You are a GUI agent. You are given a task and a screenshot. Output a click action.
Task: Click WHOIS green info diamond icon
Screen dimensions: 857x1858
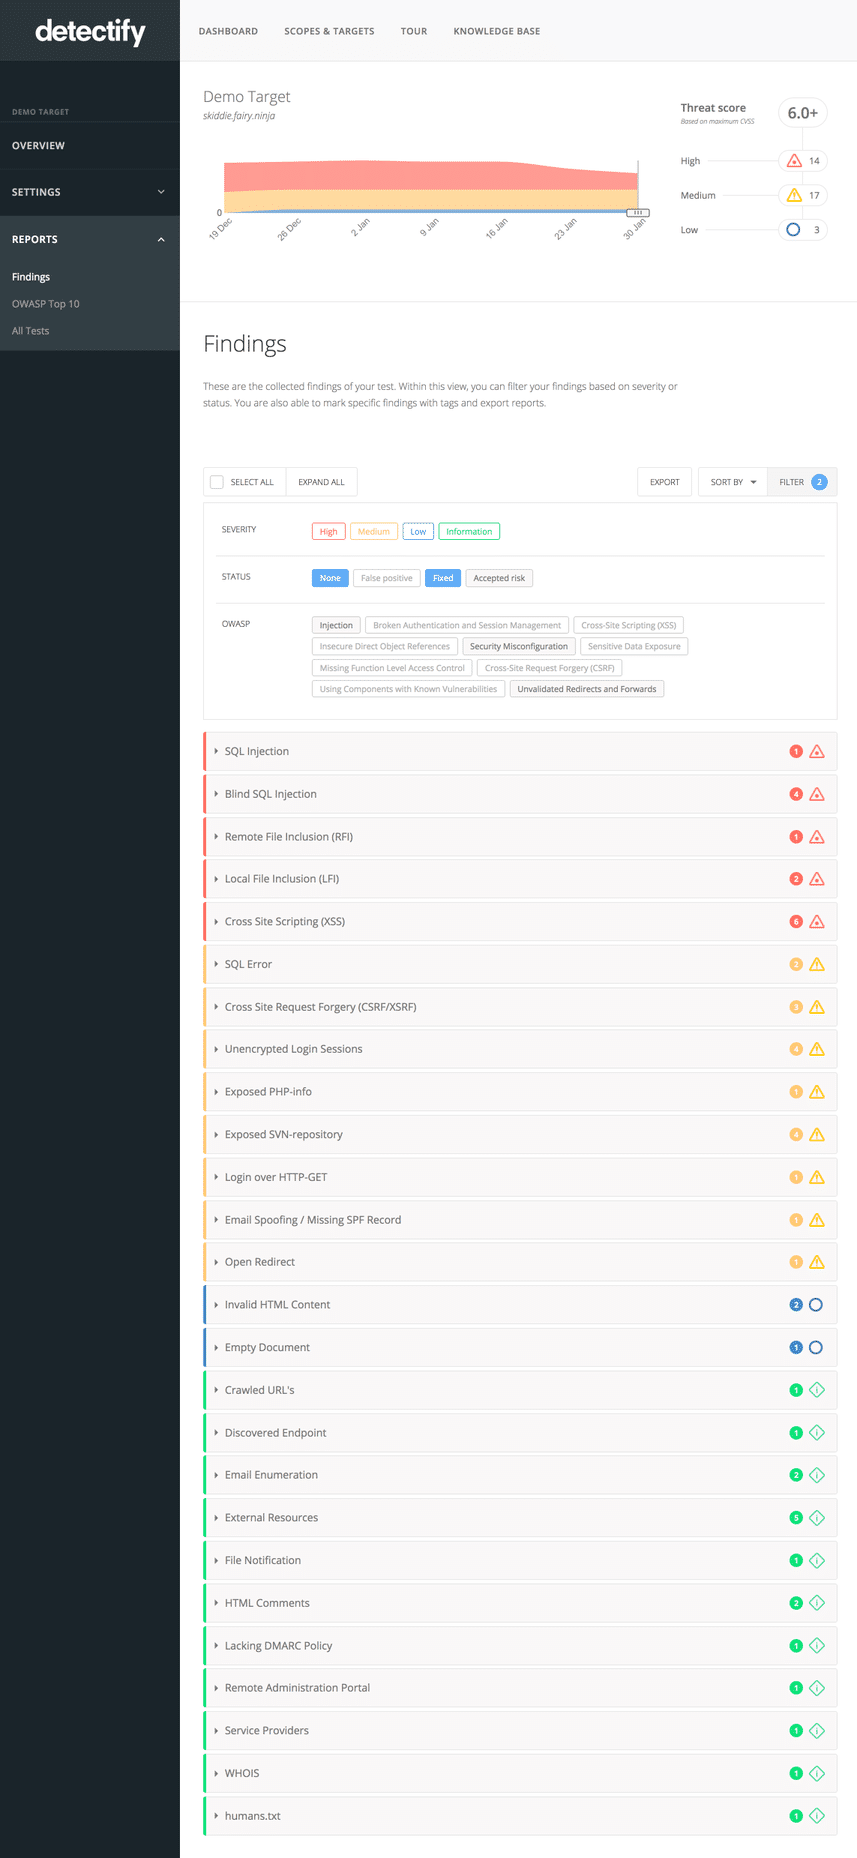(x=817, y=1773)
